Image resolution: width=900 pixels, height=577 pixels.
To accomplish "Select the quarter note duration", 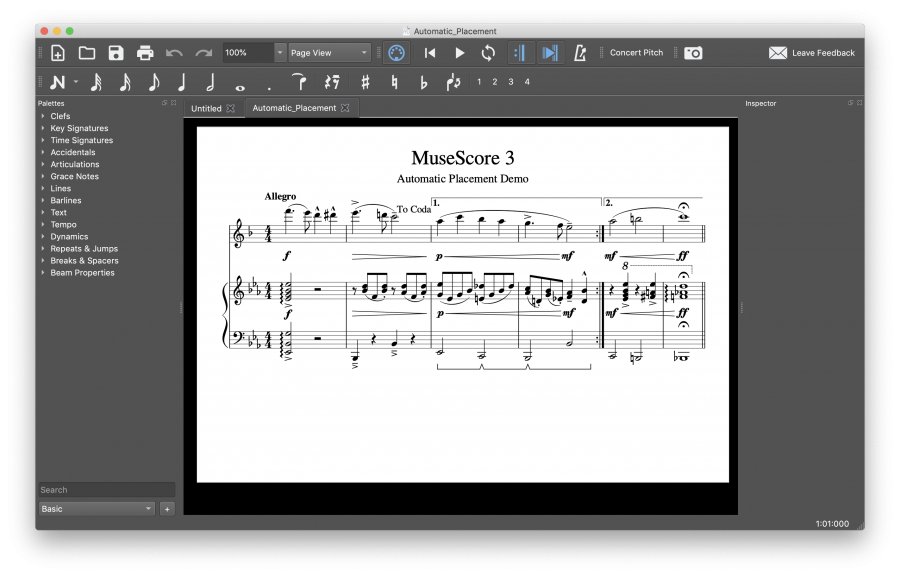I will tap(182, 82).
